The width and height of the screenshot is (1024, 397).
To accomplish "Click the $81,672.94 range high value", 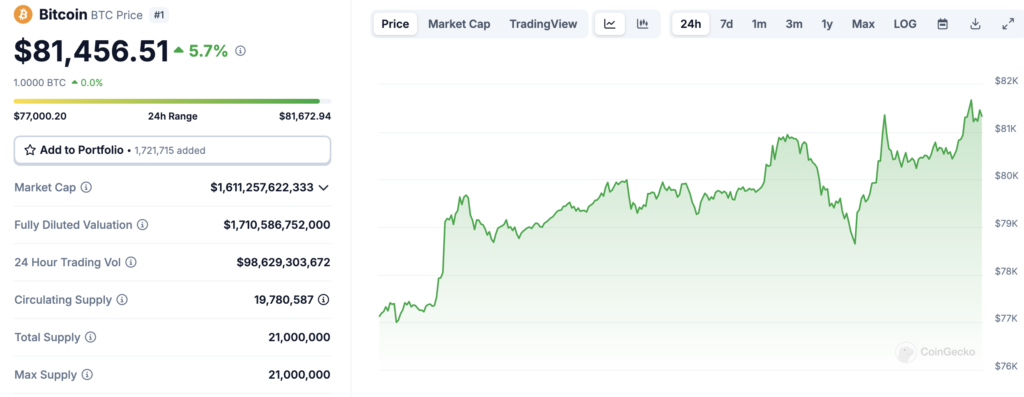I will coord(304,116).
